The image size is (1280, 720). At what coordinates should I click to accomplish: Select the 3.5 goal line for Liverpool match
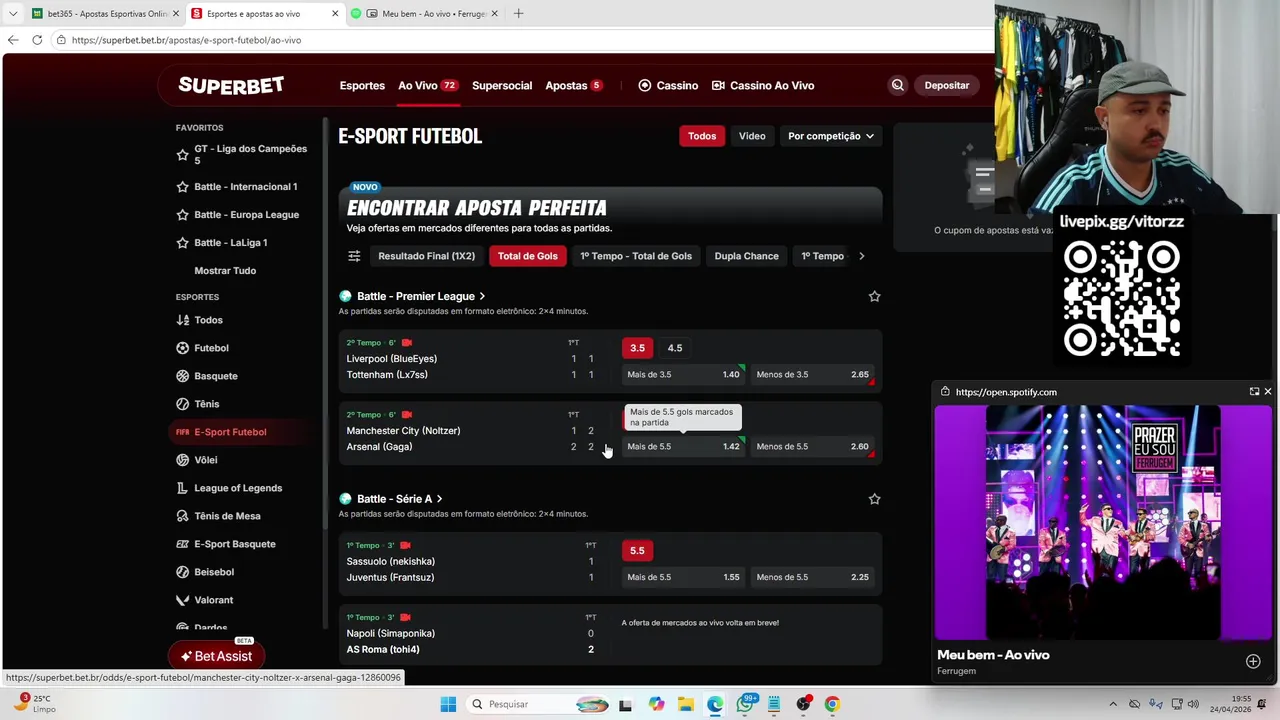[637, 348]
